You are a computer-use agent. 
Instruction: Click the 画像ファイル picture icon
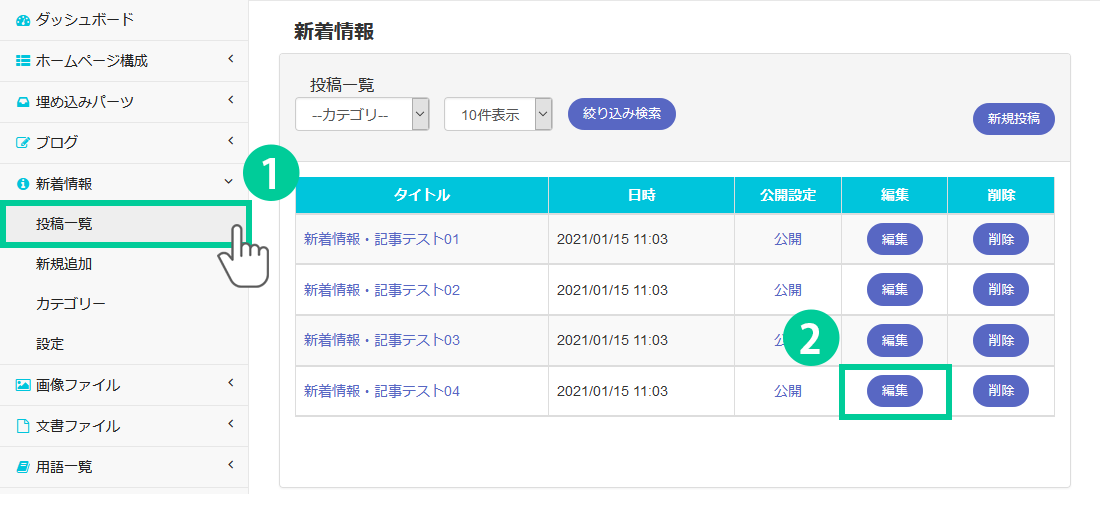23,385
